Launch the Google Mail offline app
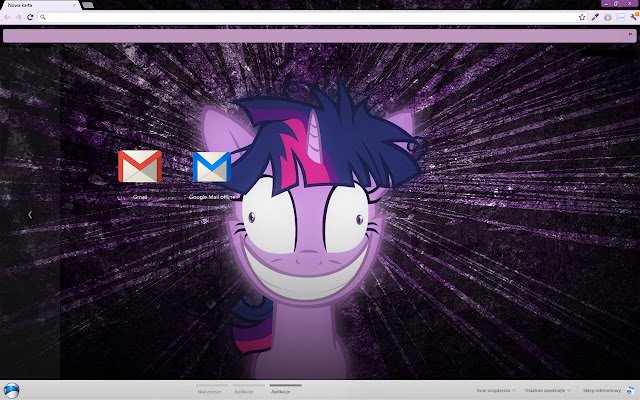The width and height of the screenshot is (640, 400). coord(211,167)
